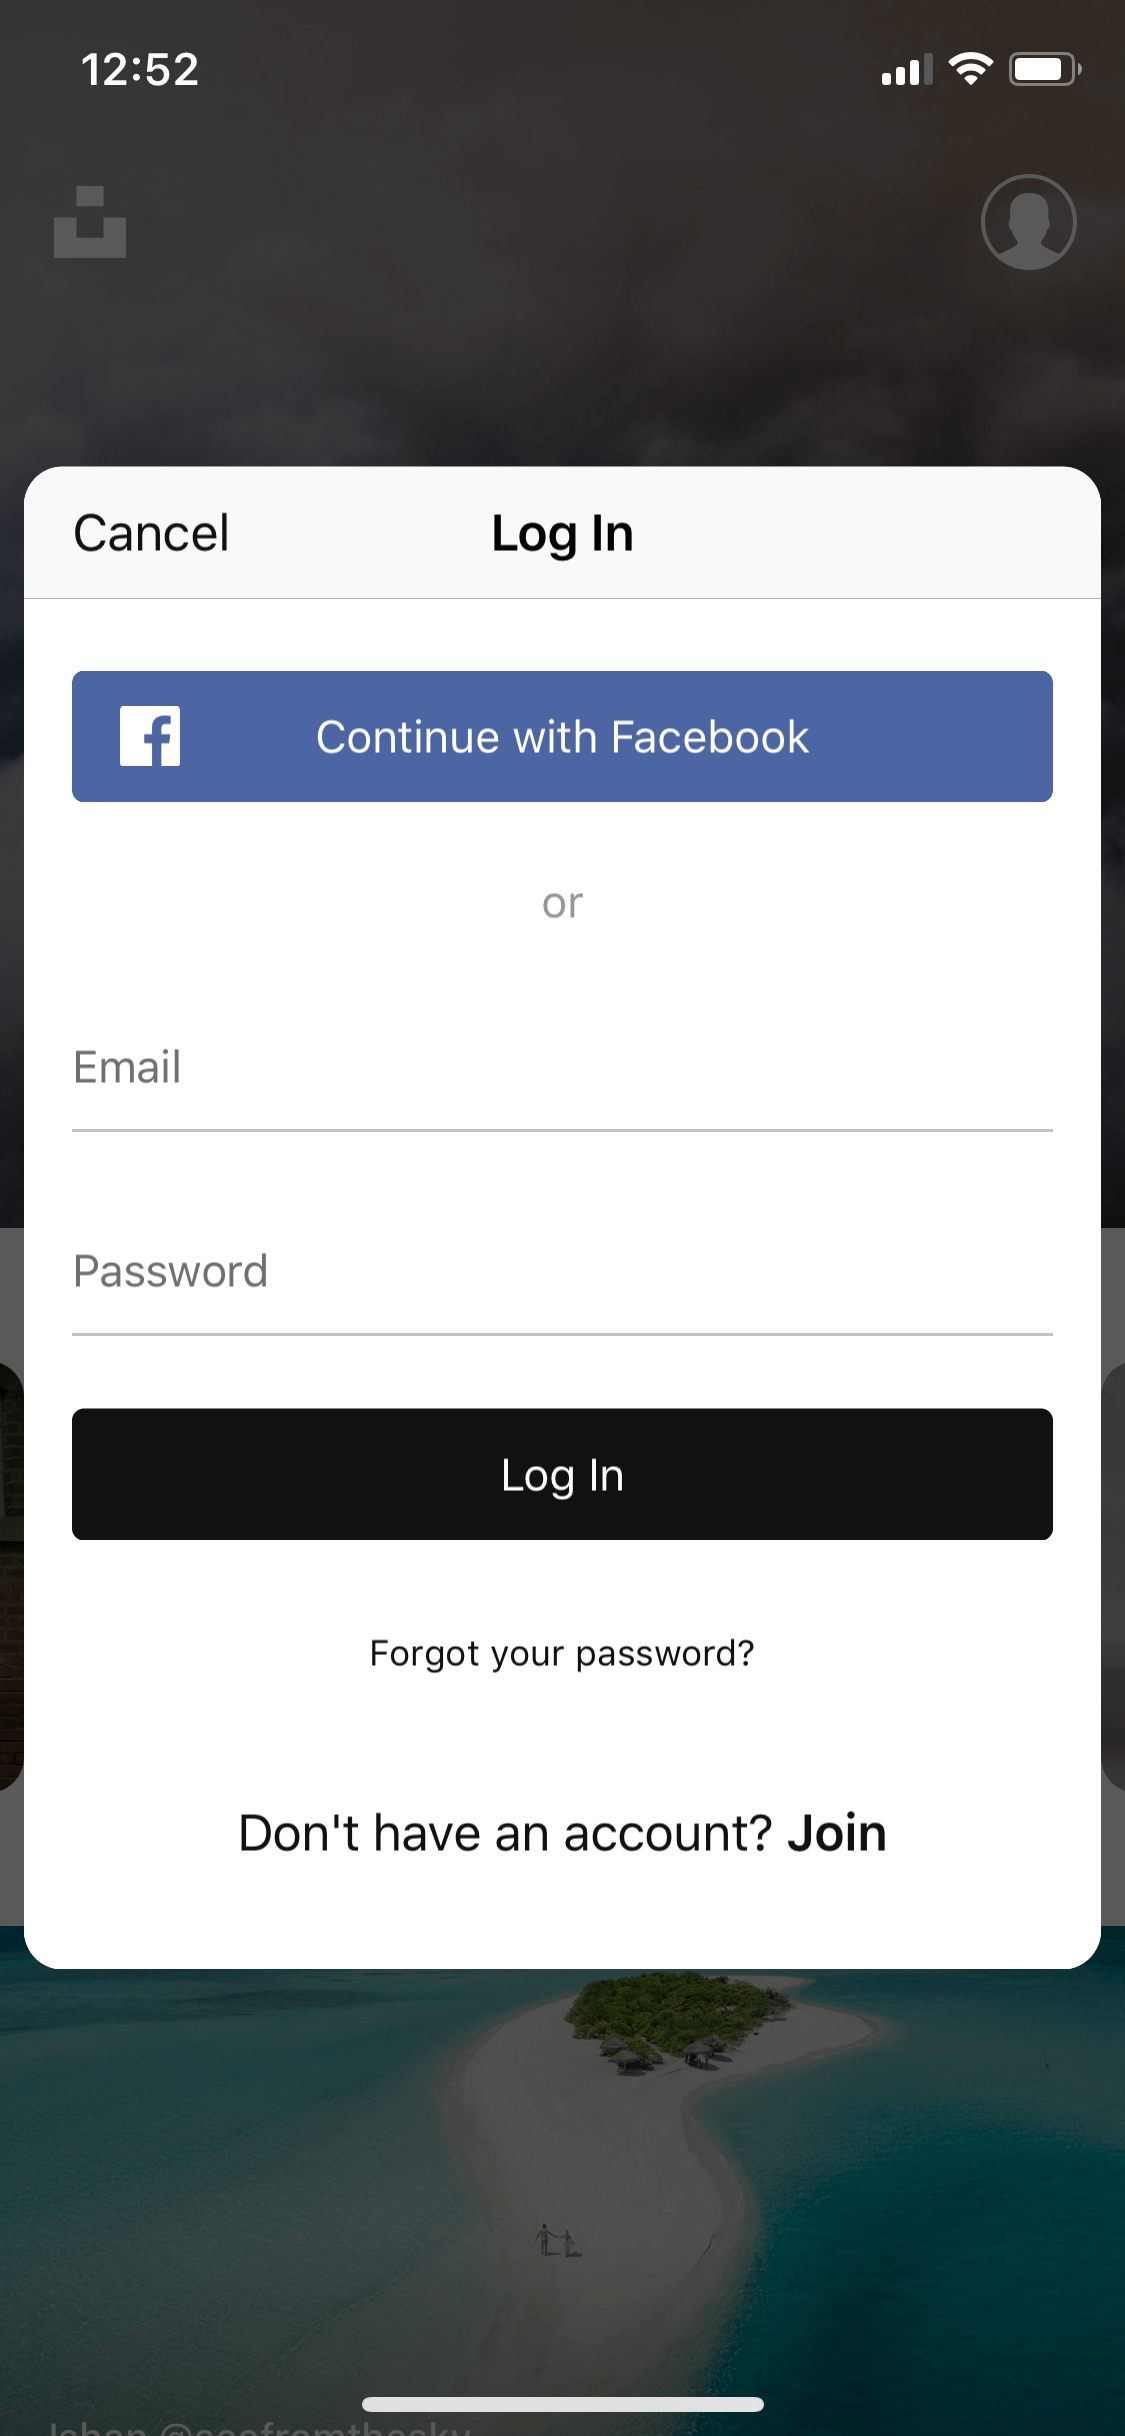This screenshot has height=2436, width=1125.
Task: Click the Facebook logo icon
Action: (x=150, y=736)
